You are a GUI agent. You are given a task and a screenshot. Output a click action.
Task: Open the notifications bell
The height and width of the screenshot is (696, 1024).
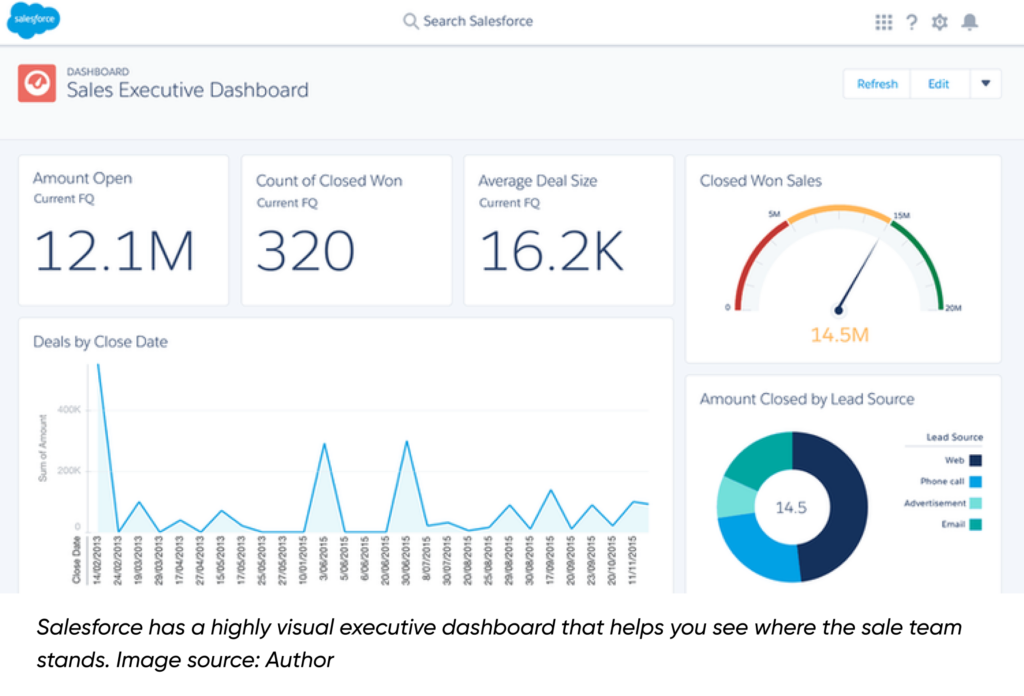pyautogui.click(x=970, y=22)
